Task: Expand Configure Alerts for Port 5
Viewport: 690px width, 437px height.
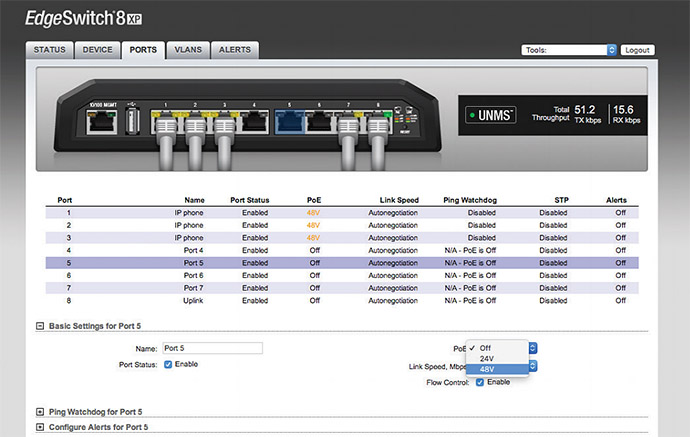Action: point(40,427)
